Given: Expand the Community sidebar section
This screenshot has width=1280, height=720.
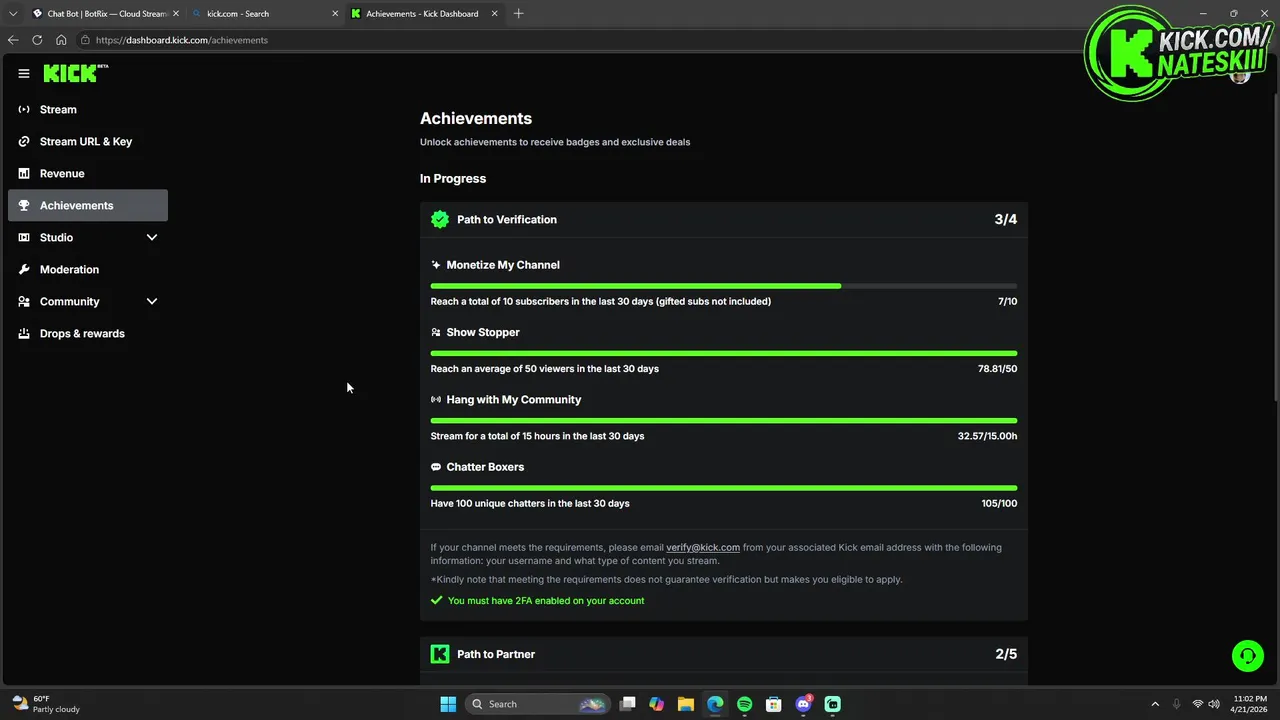Looking at the screenshot, I should click(152, 301).
